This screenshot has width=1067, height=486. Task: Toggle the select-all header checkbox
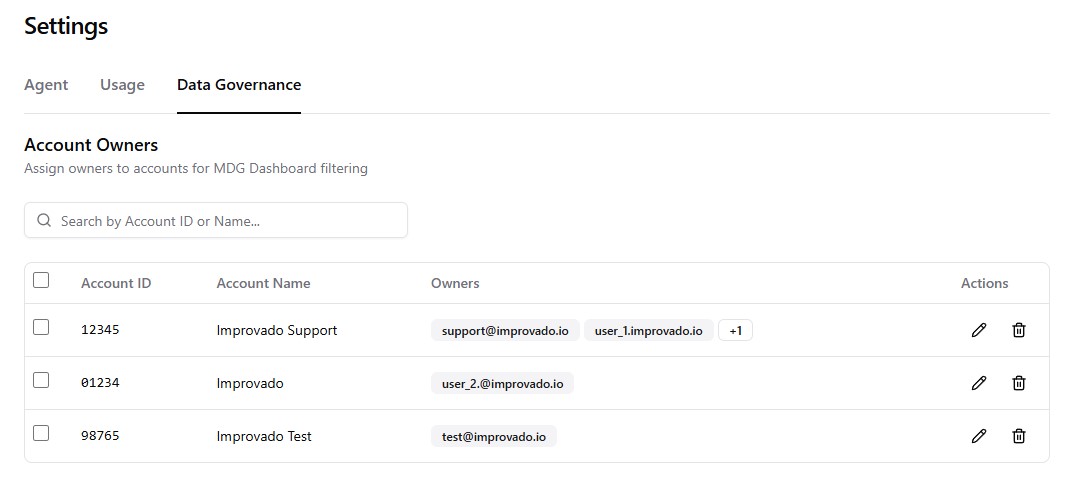pyautogui.click(x=41, y=280)
